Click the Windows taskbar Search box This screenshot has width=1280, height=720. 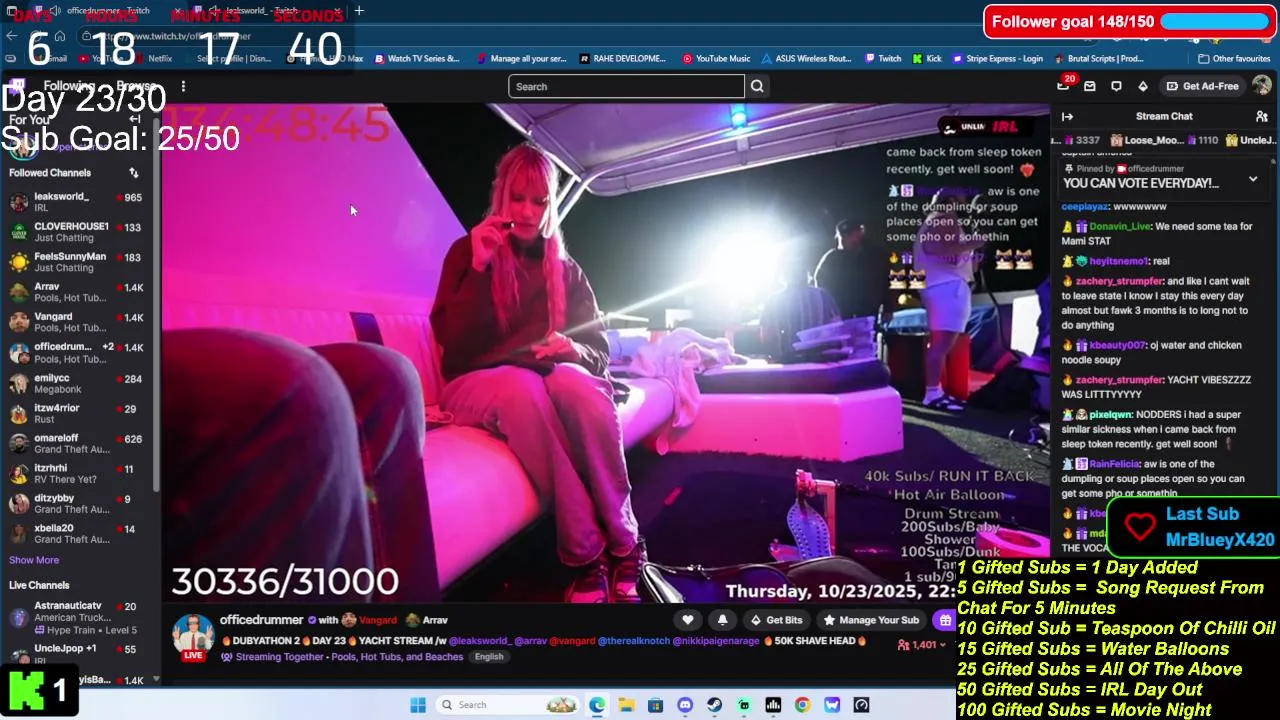coord(506,705)
